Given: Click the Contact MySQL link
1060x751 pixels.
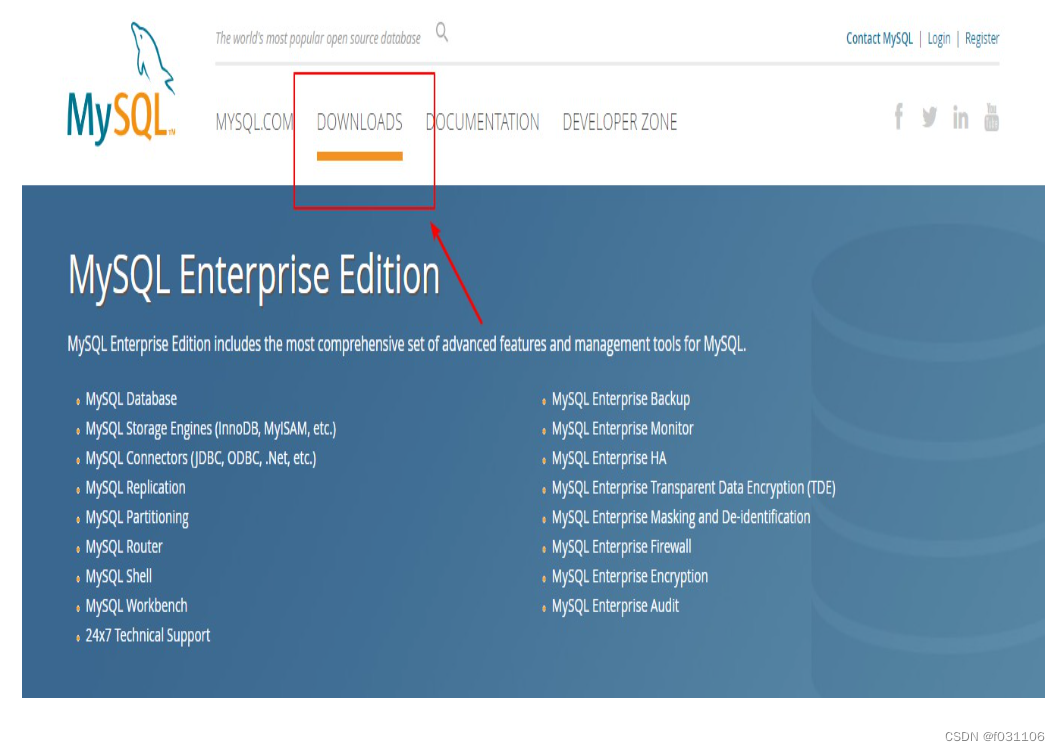Looking at the screenshot, I should (x=879, y=39).
